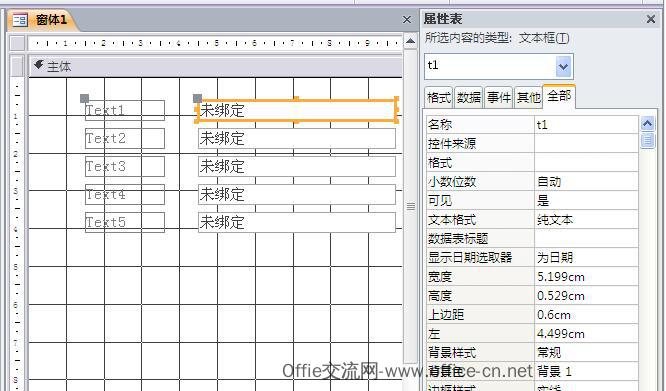Open the 可见 property value field
This screenshot has height=391, width=666.
587,200
